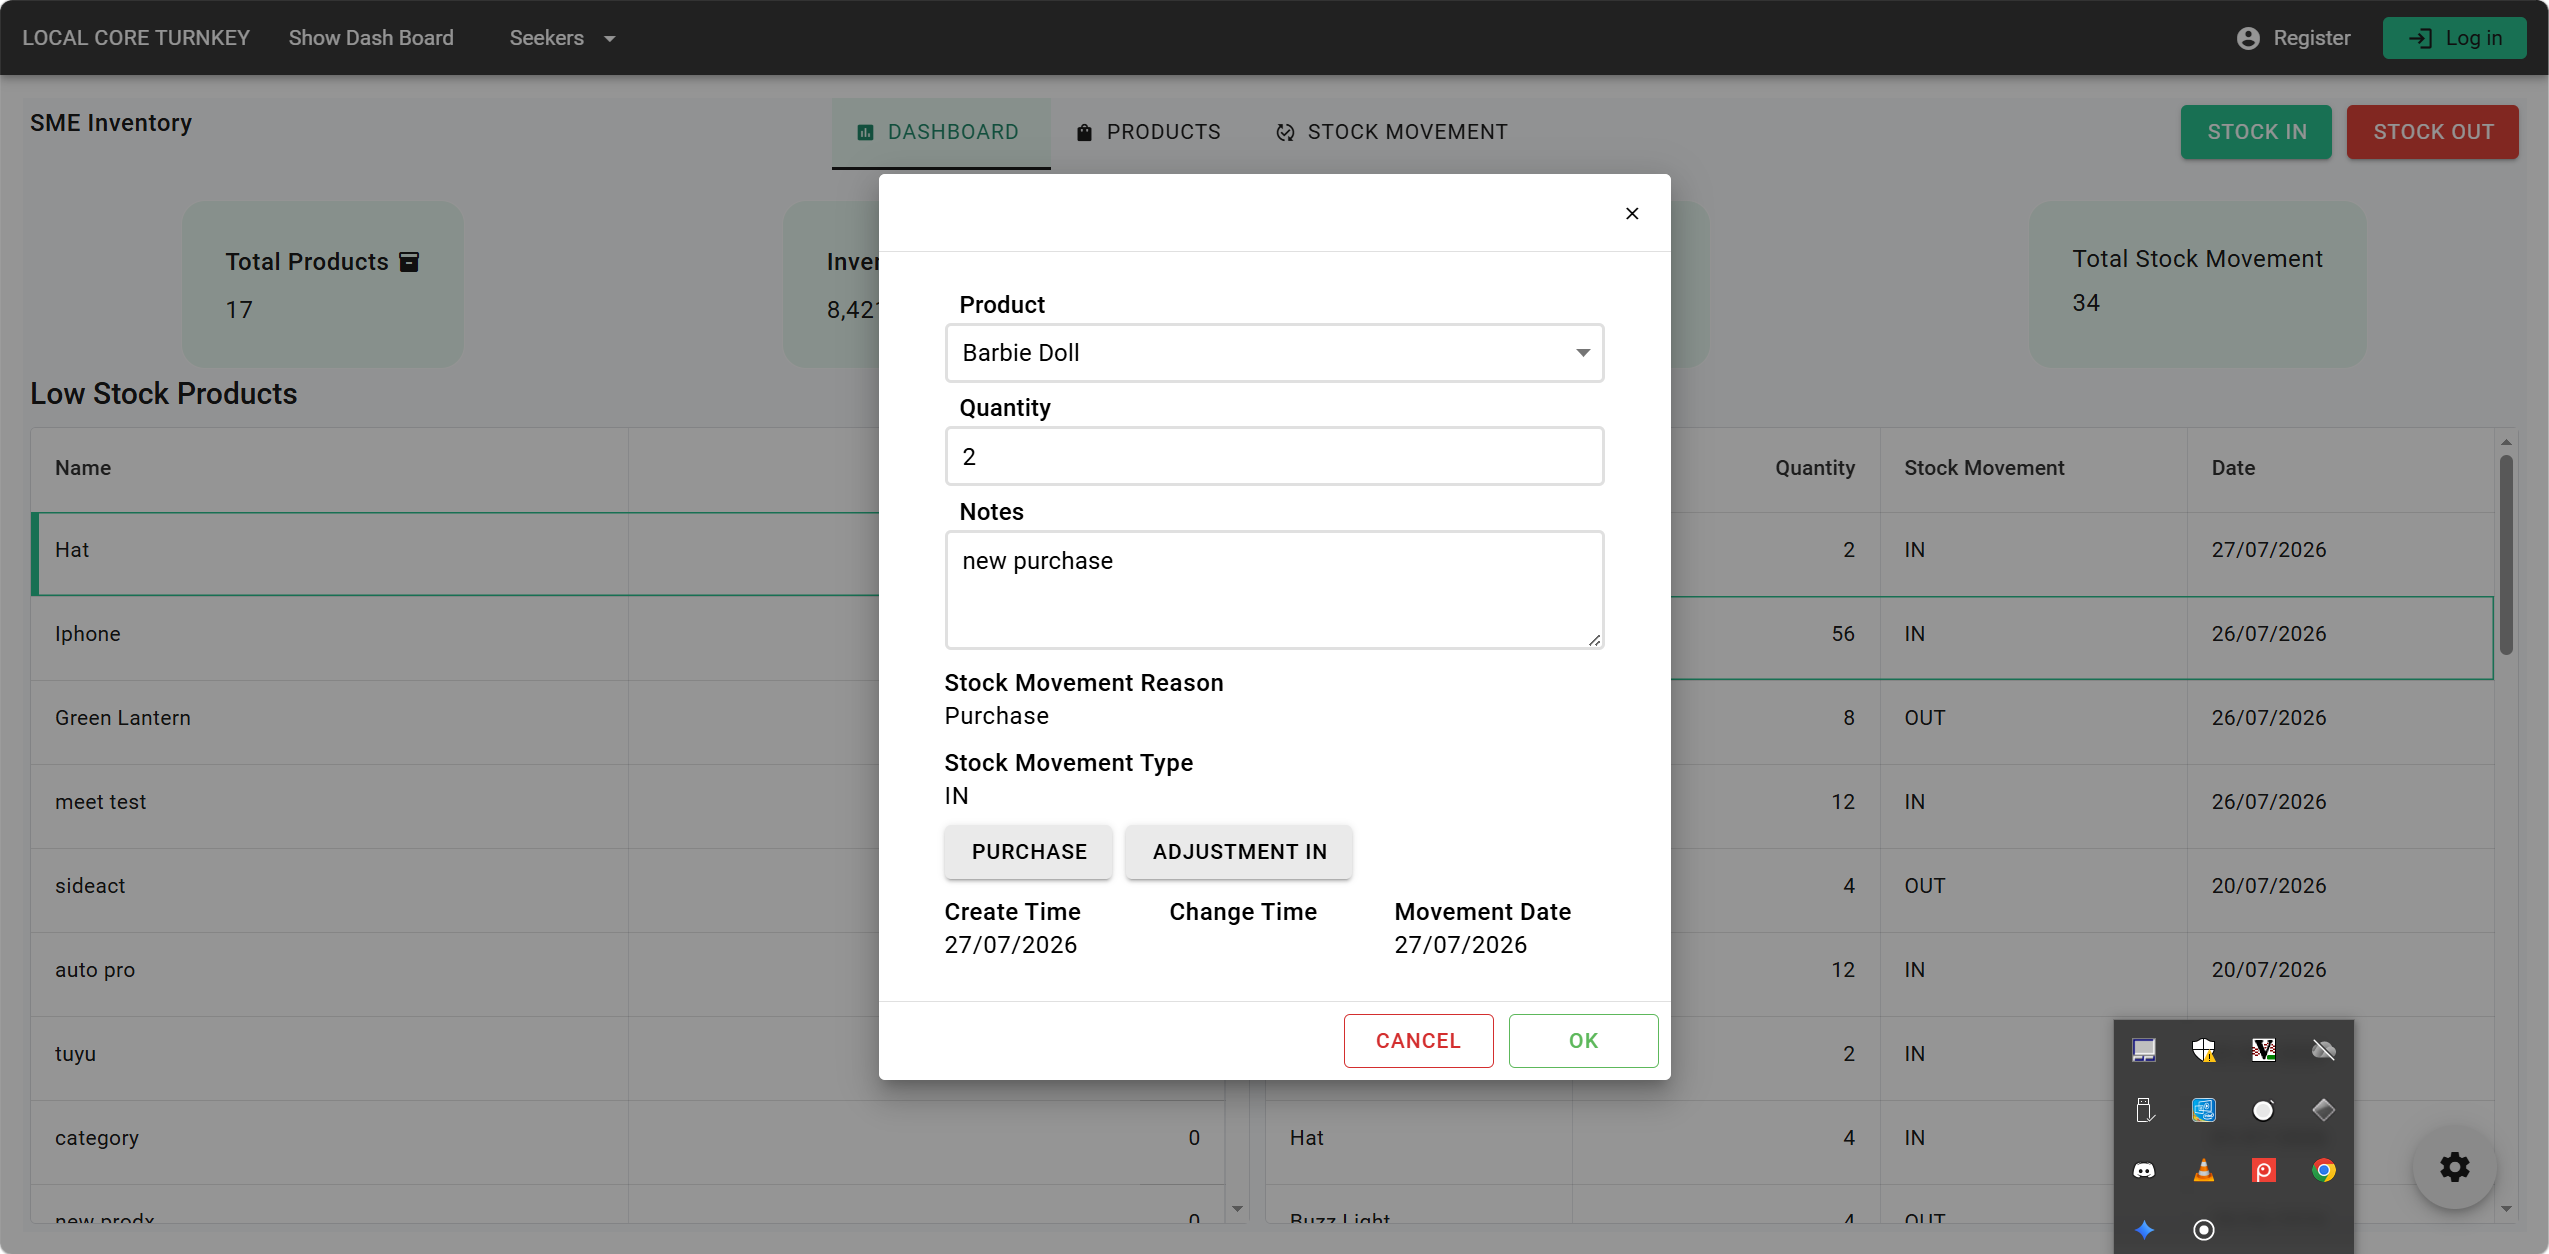Open the touchpad tray icon
This screenshot has width=2549, height=1254.
(x=2143, y=1050)
